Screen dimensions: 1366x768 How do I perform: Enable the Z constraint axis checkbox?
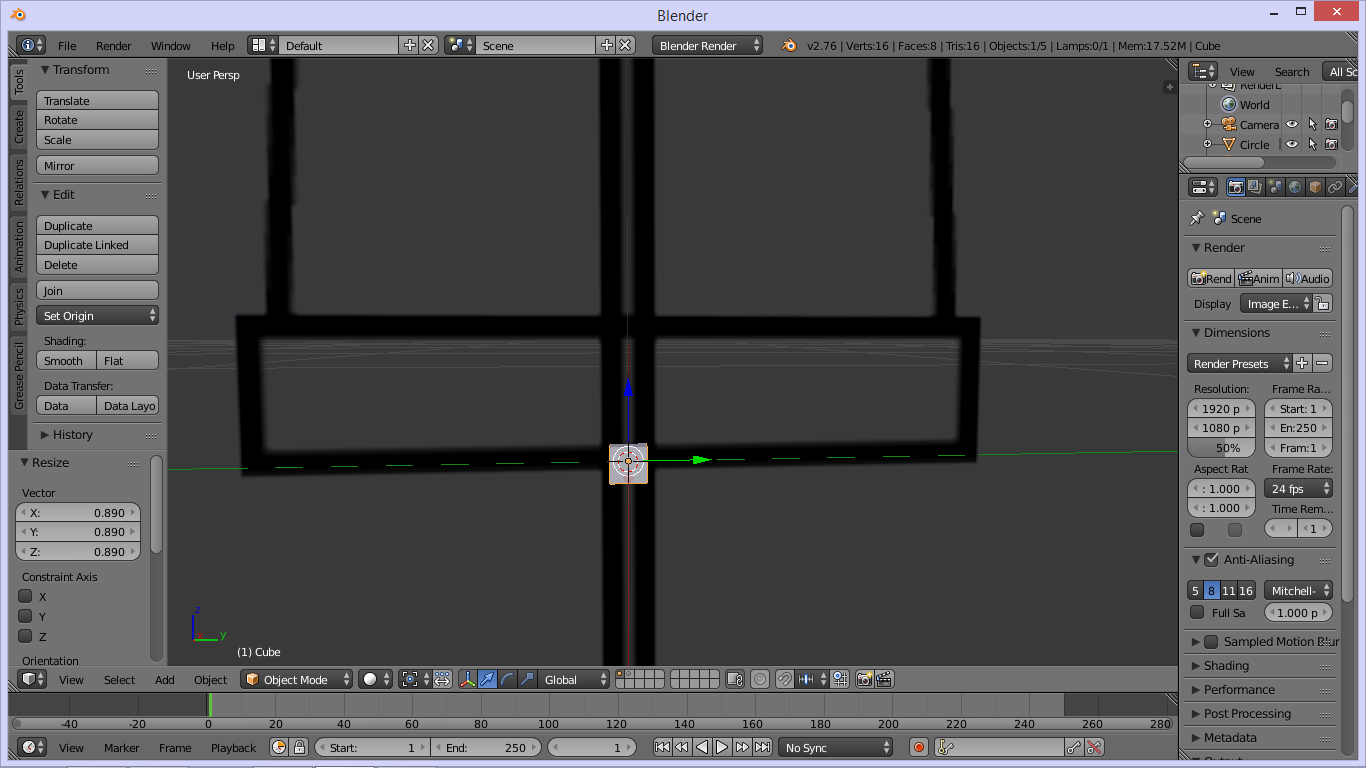26,636
